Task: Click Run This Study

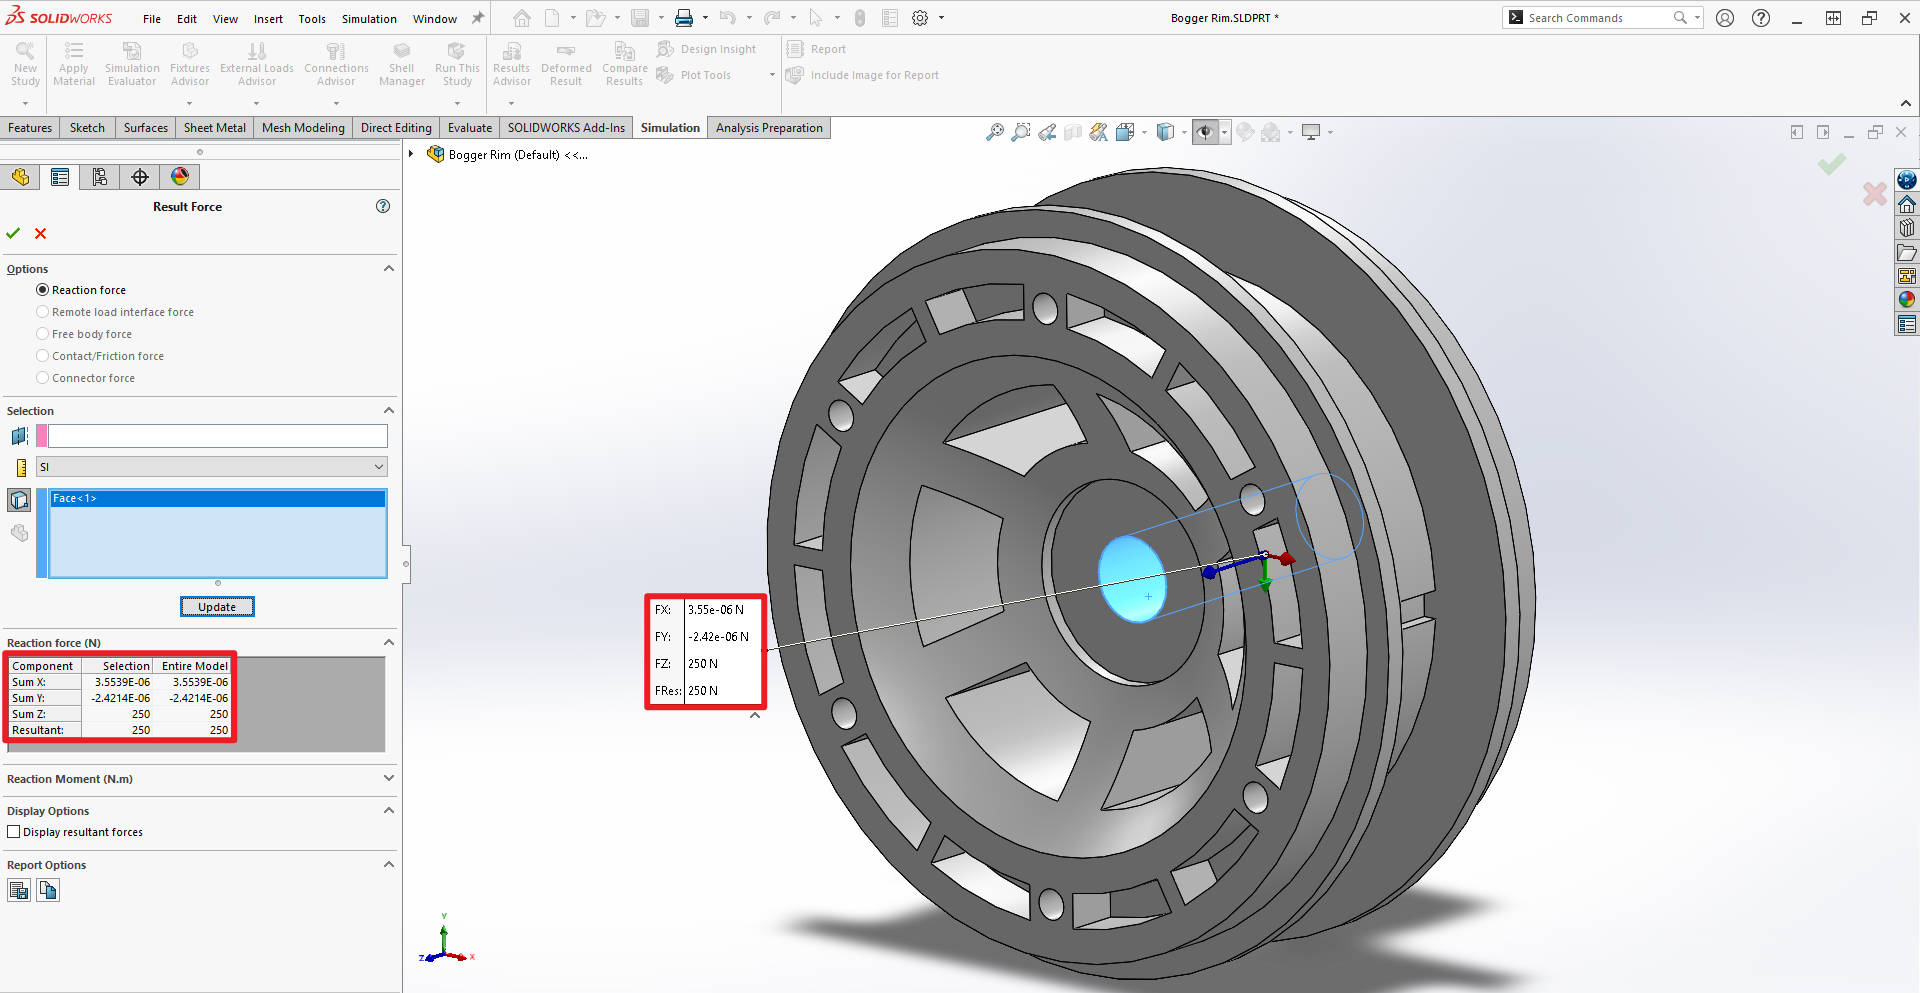Action: click(457, 62)
